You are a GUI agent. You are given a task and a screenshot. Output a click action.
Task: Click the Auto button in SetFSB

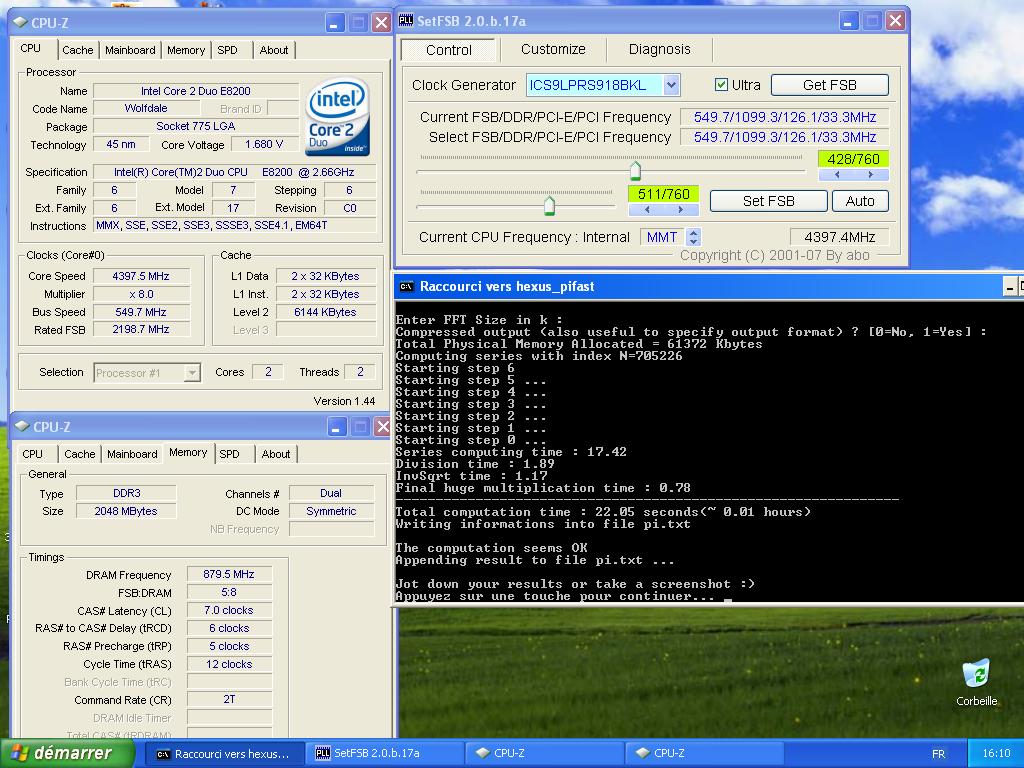(x=860, y=201)
